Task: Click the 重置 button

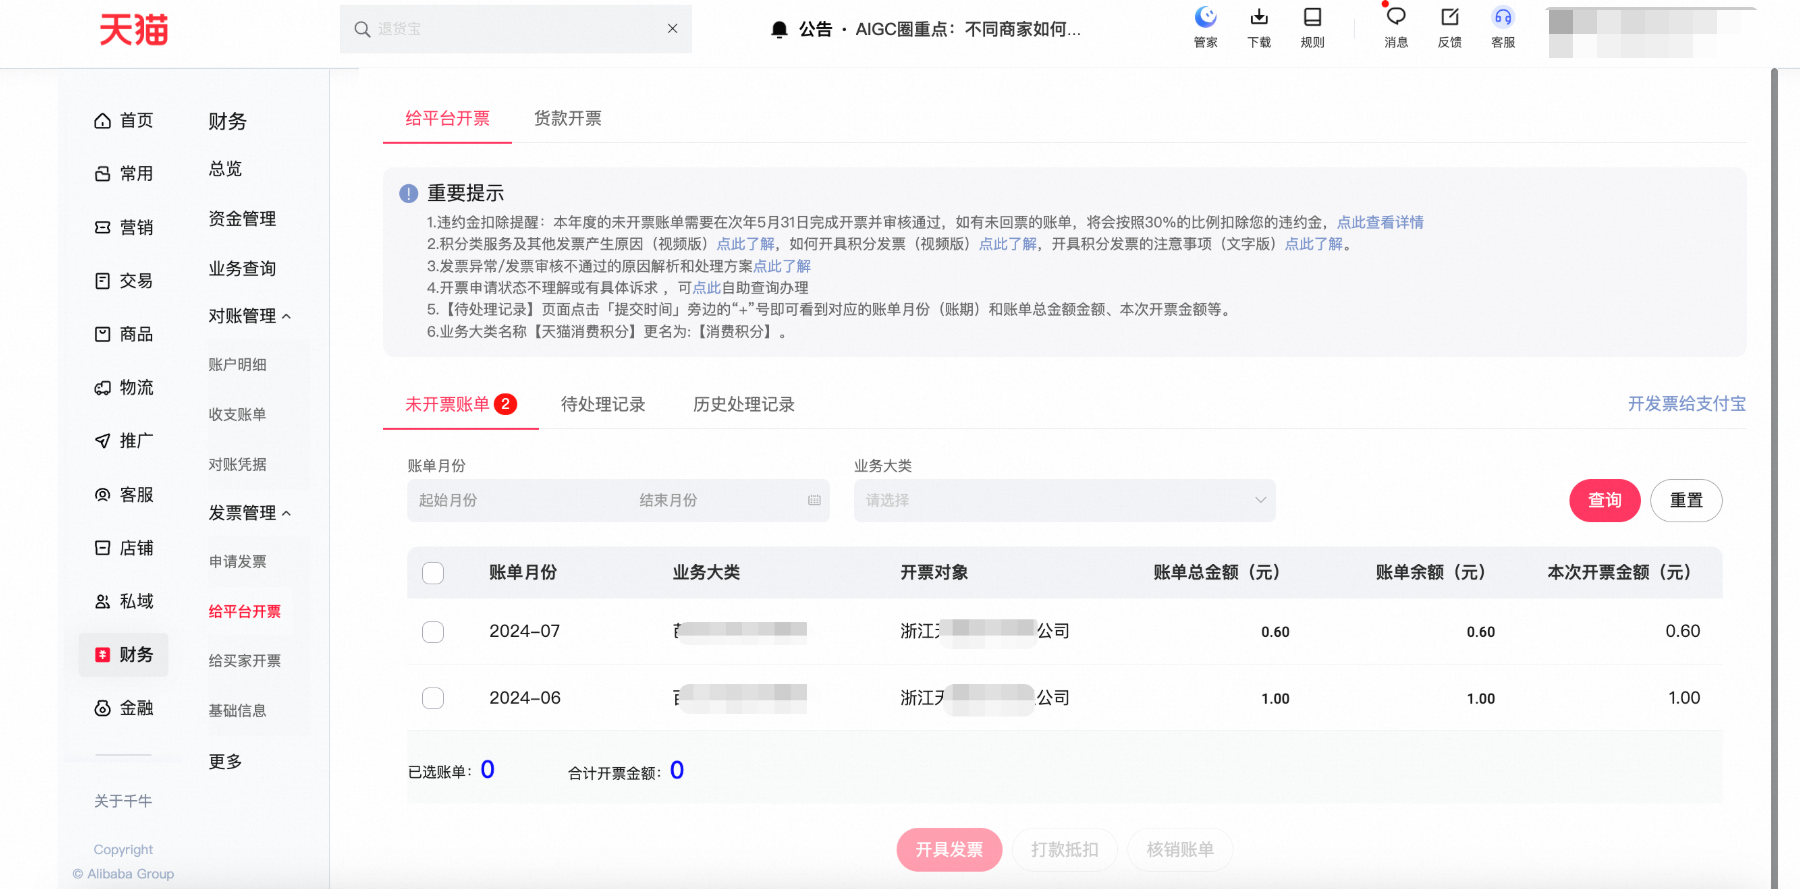Action: click(x=1686, y=500)
